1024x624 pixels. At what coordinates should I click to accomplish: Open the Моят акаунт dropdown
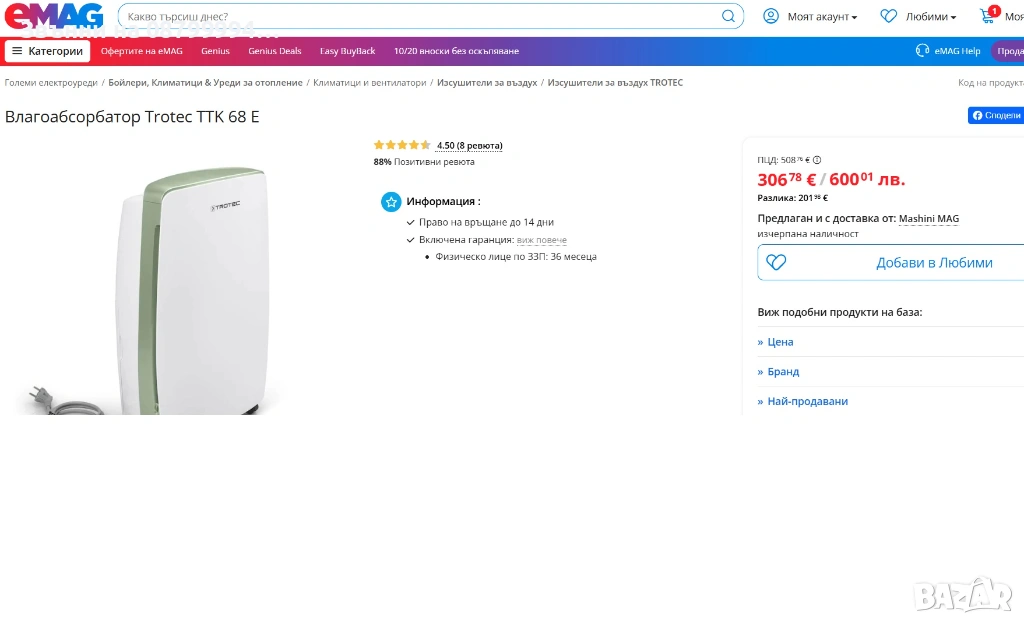click(810, 16)
